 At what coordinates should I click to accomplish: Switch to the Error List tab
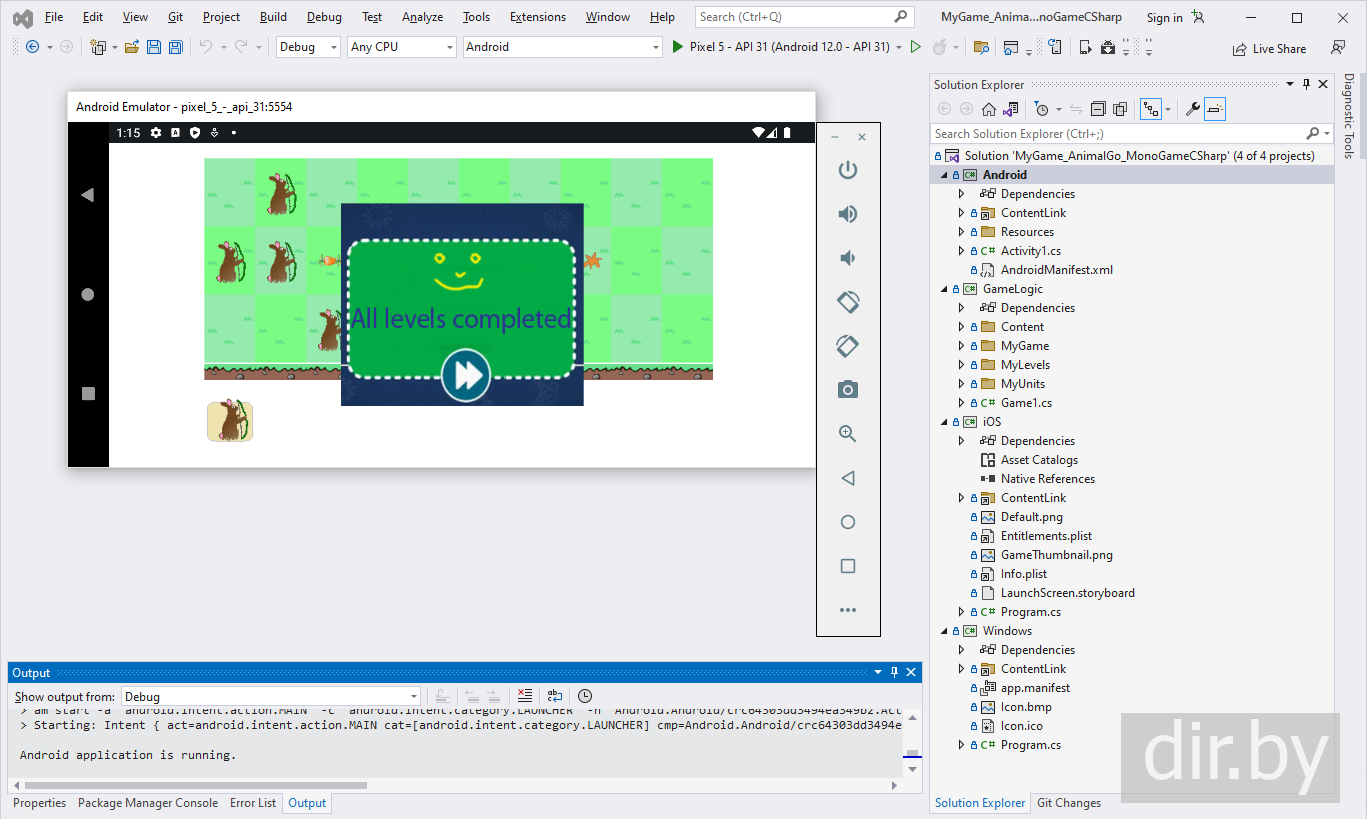tap(253, 803)
